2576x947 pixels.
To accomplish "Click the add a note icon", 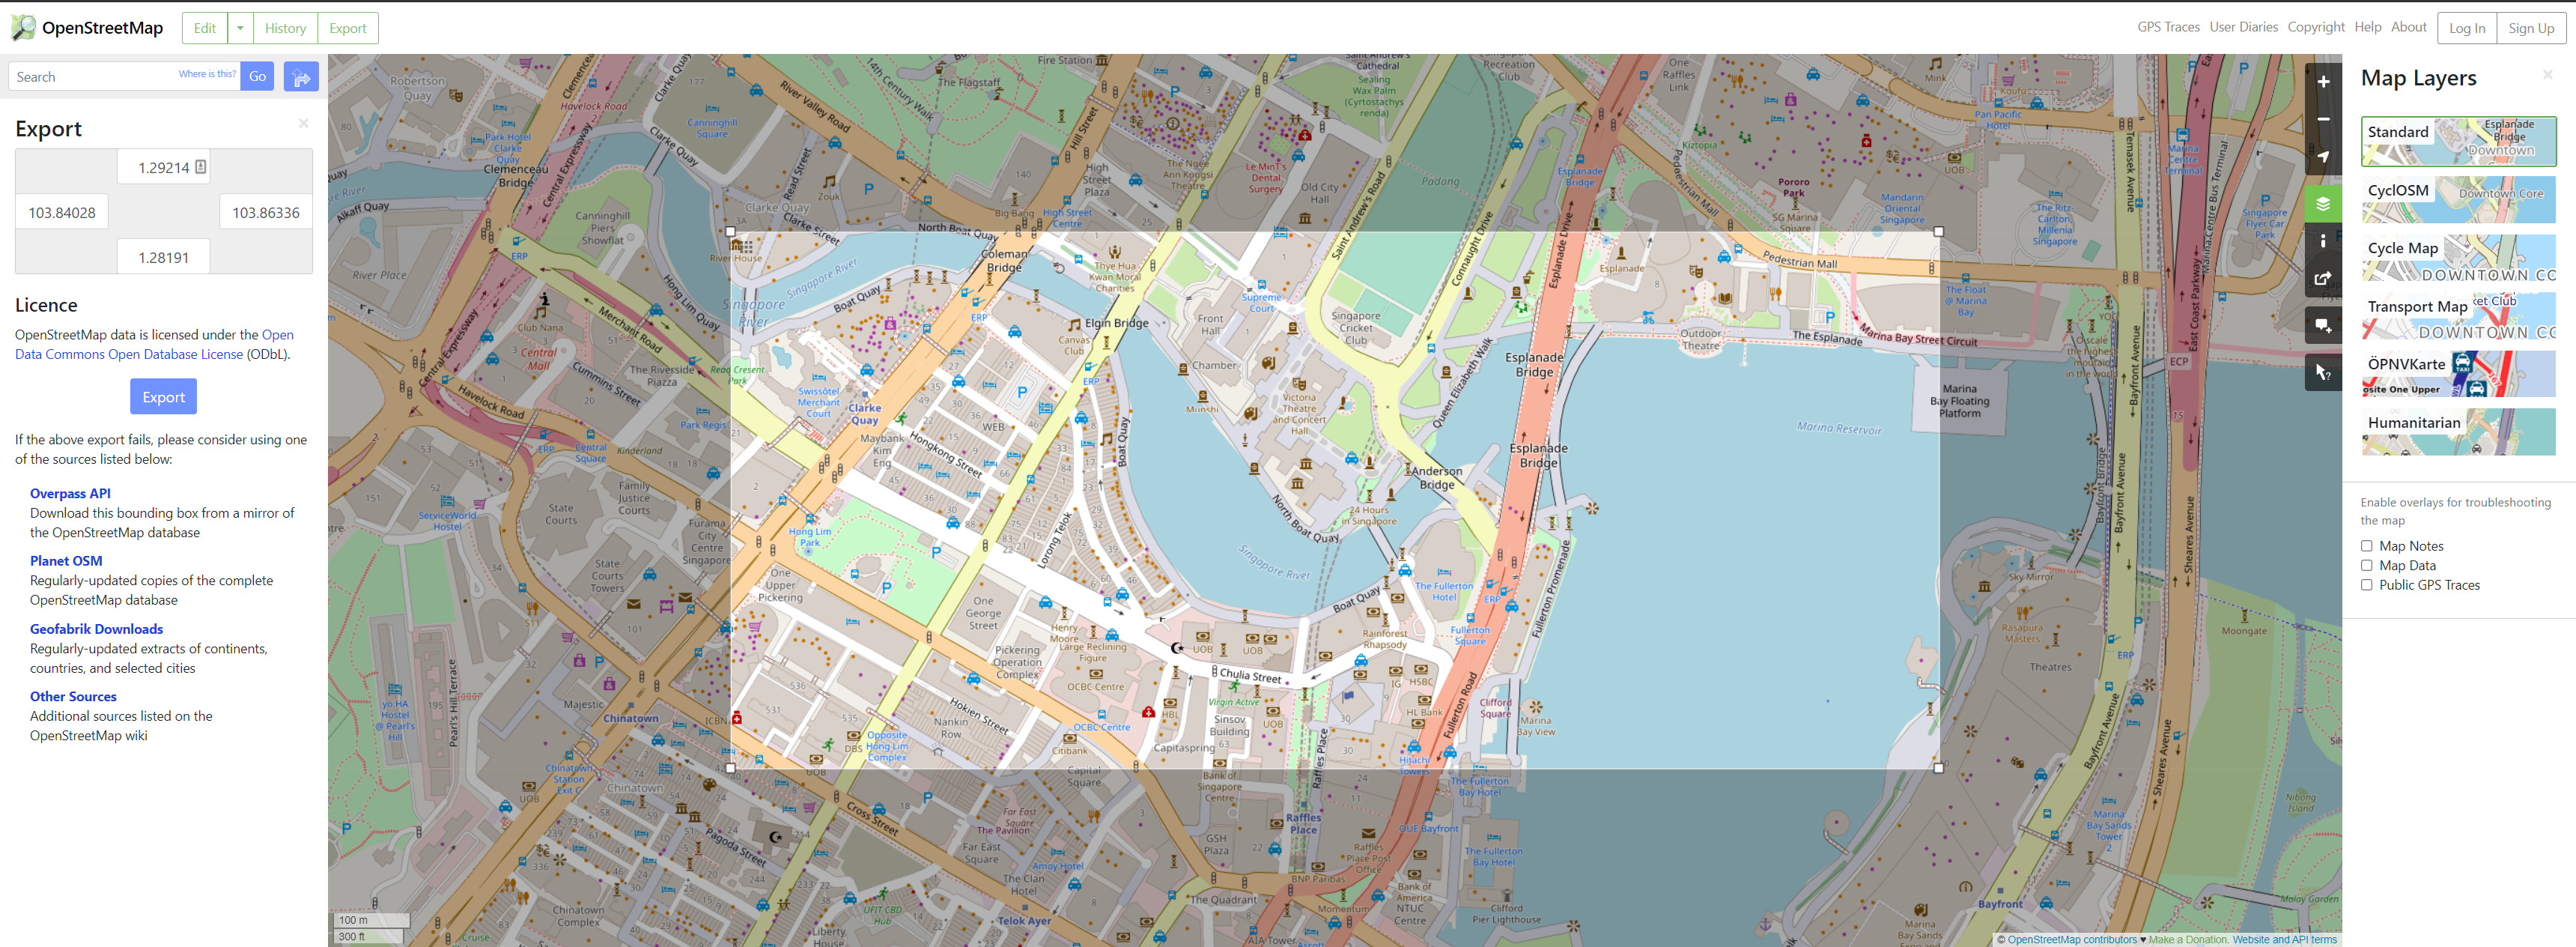I will (x=2323, y=324).
